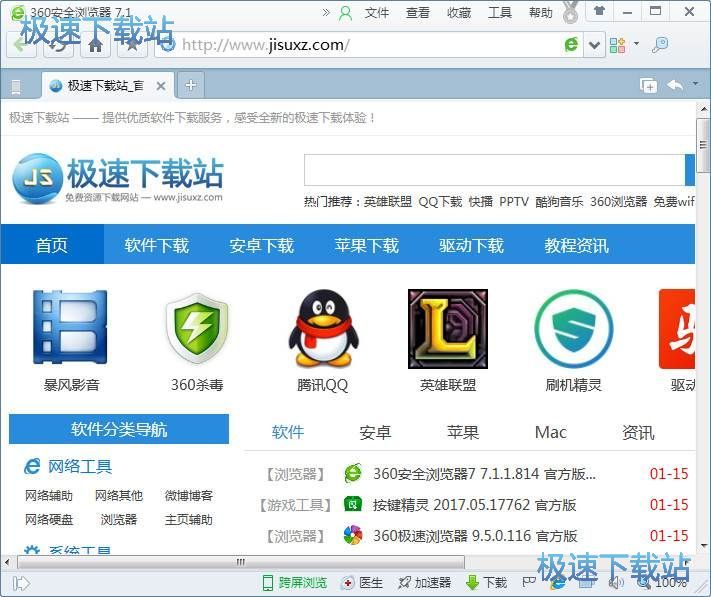Close the 极速下载站 tab
The width and height of the screenshot is (711, 597).
161,86
